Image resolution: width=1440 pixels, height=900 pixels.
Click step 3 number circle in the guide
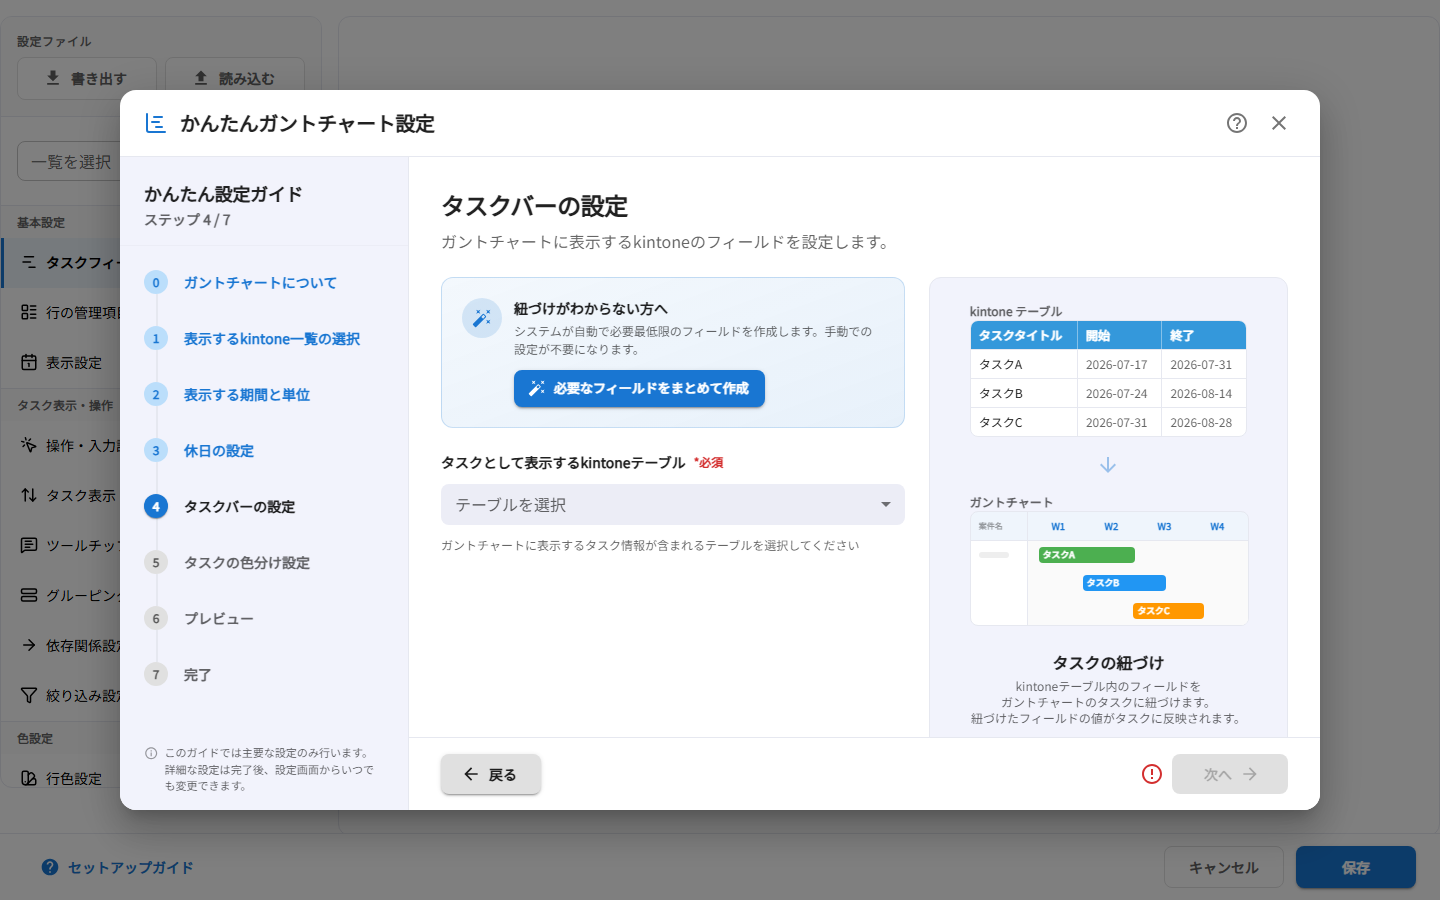tap(156, 451)
